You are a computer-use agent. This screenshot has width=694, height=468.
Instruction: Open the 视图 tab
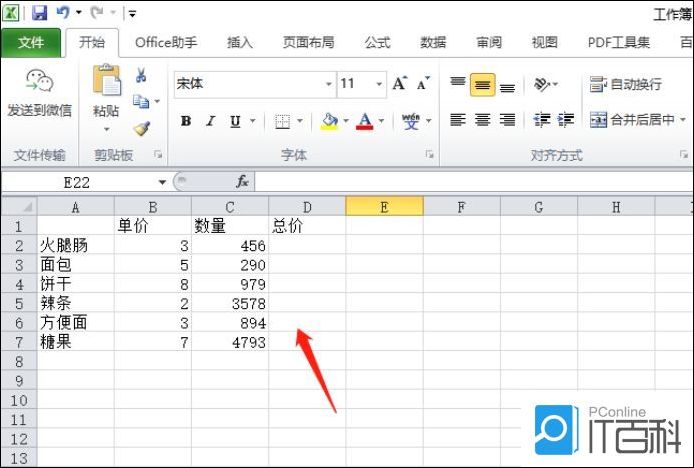click(x=544, y=43)
